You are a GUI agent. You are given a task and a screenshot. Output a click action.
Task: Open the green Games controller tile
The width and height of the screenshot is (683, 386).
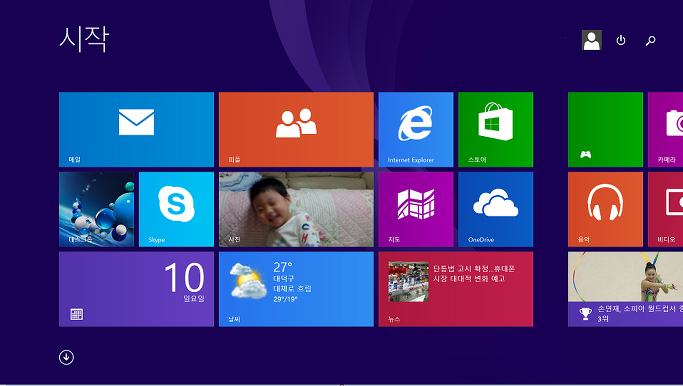[605, 129]
